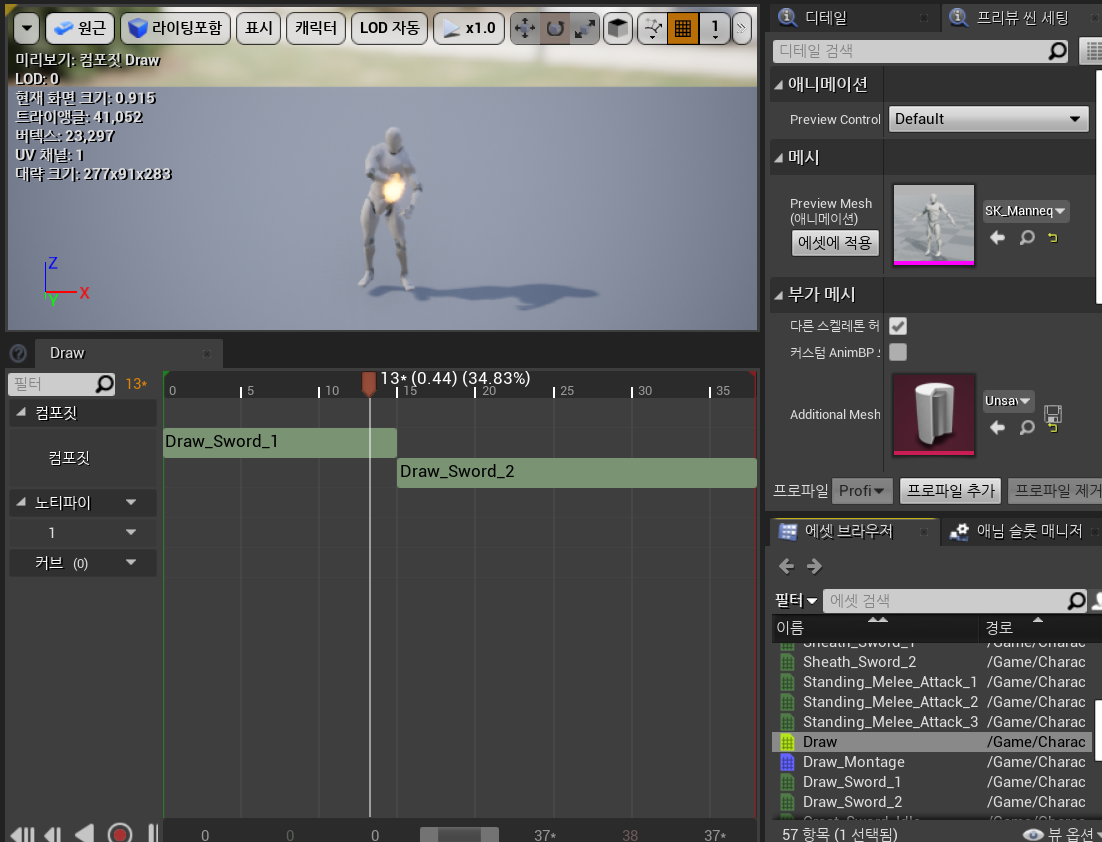The image size is (1102, 842).
Task: Open the 라이팅포함 view mode menu
Action: (176, 28)
